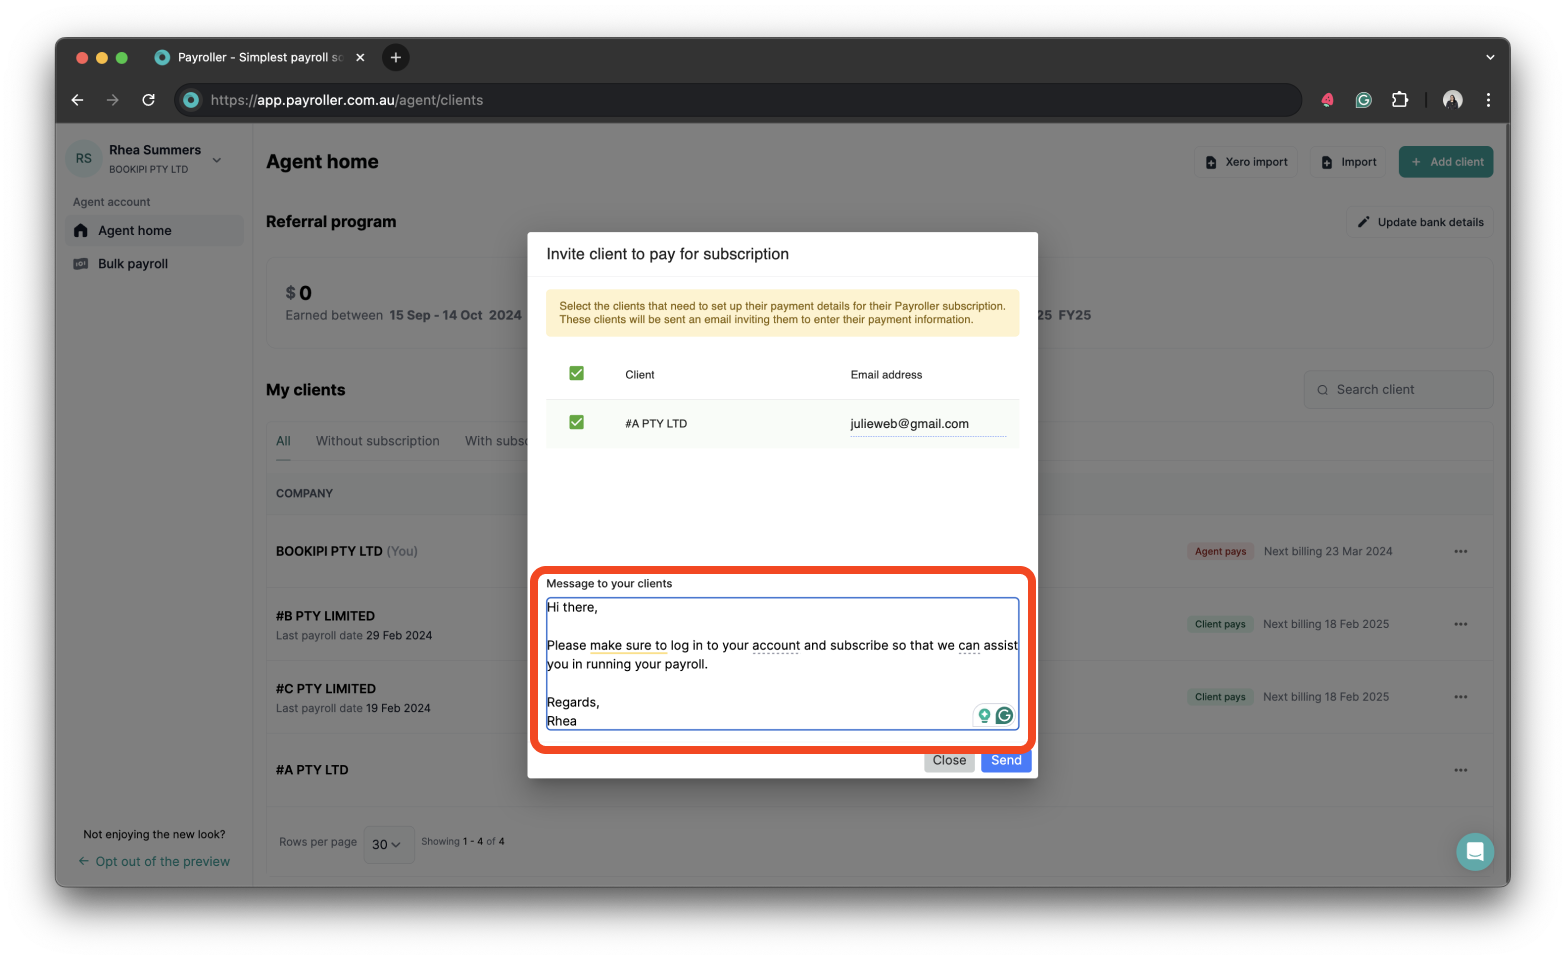
Task: Click the Add client button
Action: (1445, 162)
